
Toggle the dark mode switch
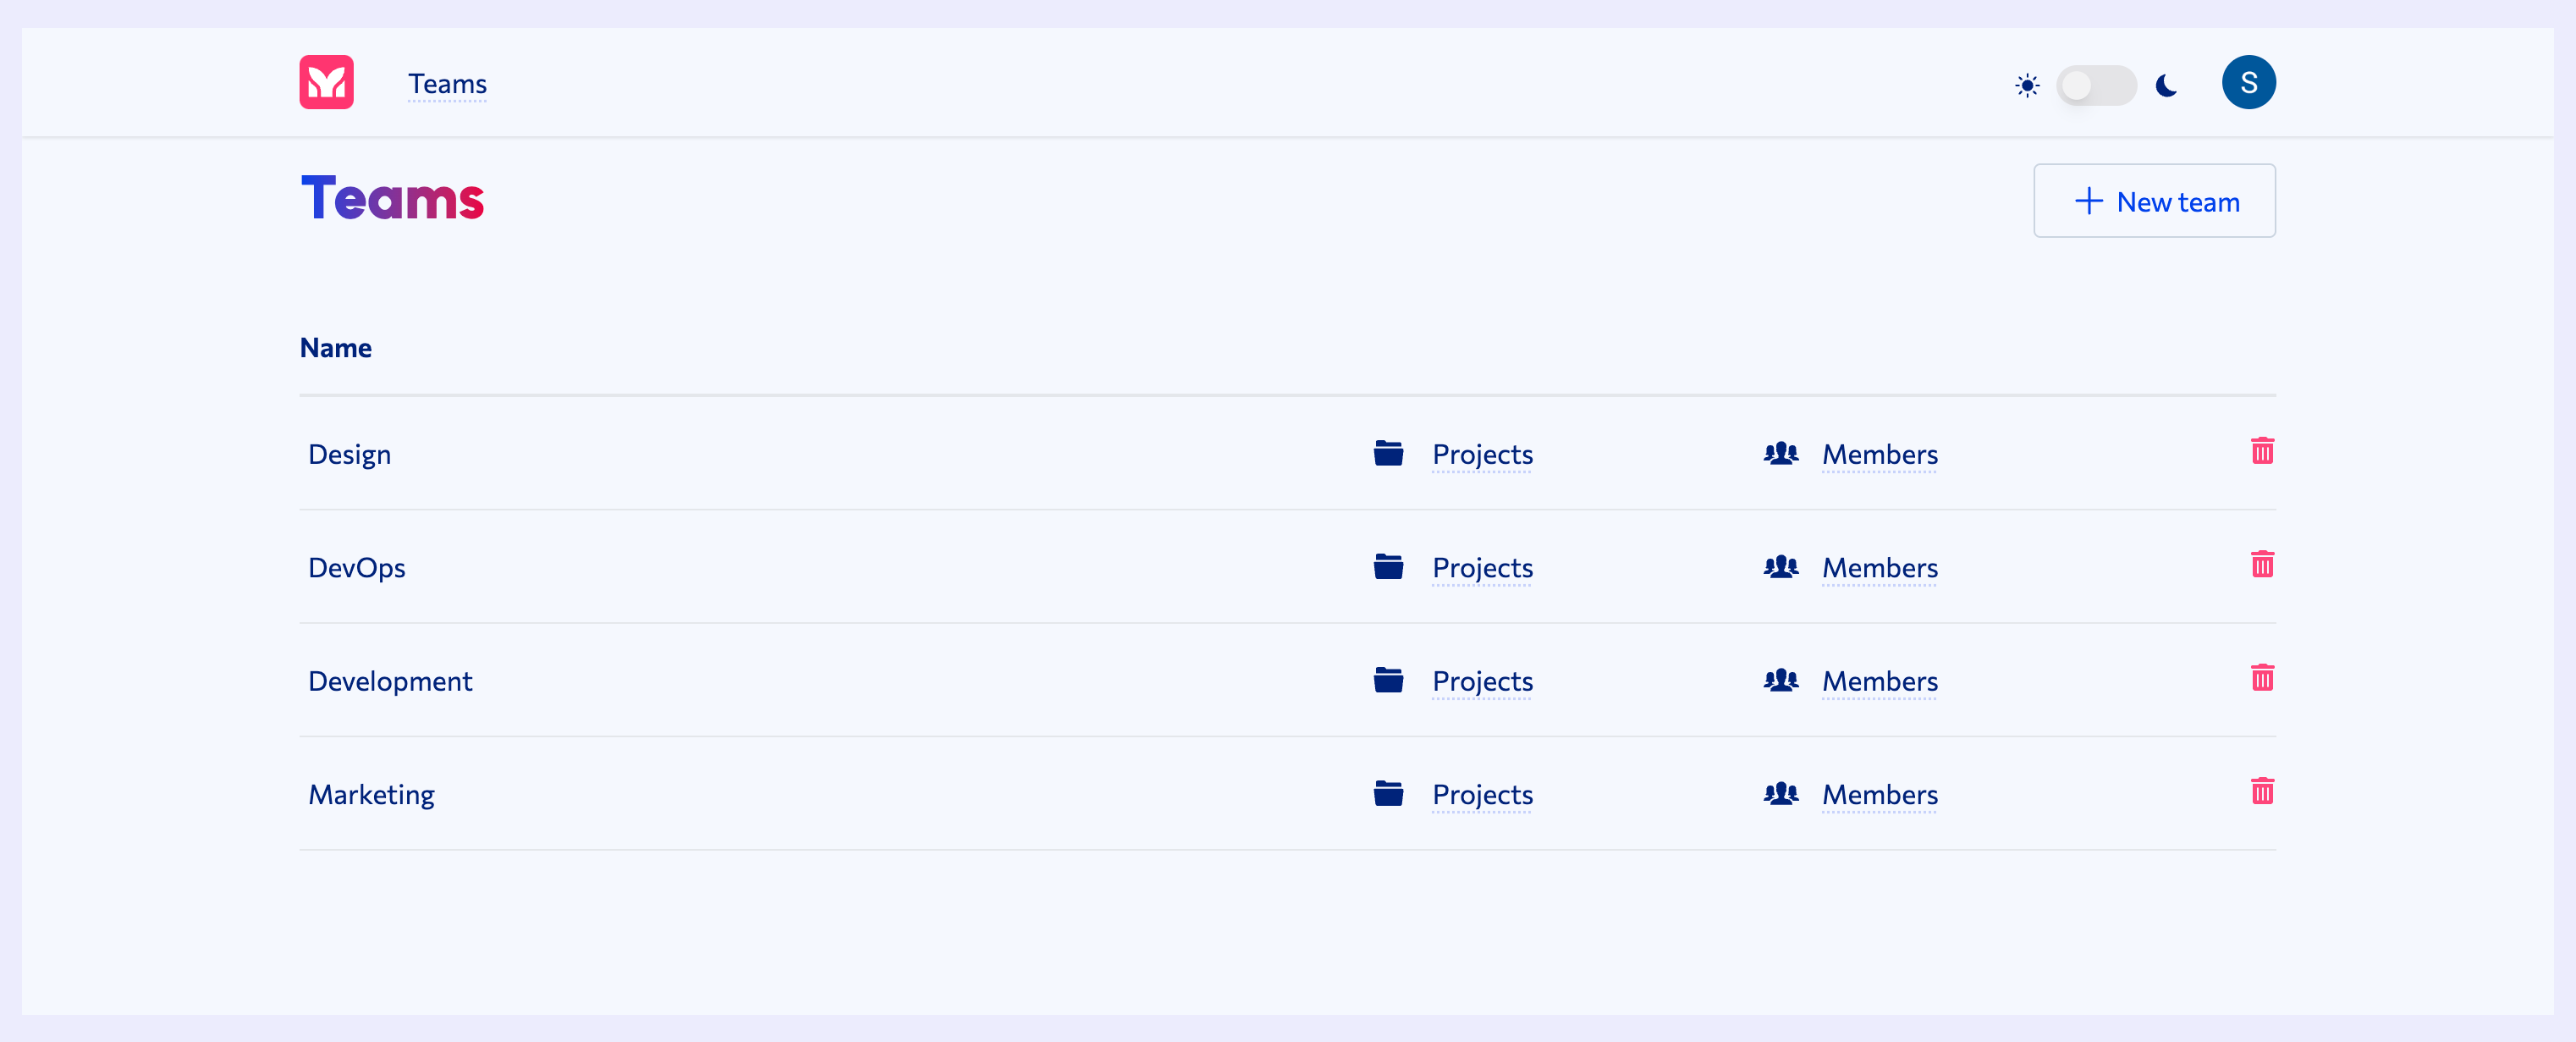[2096, 85]
